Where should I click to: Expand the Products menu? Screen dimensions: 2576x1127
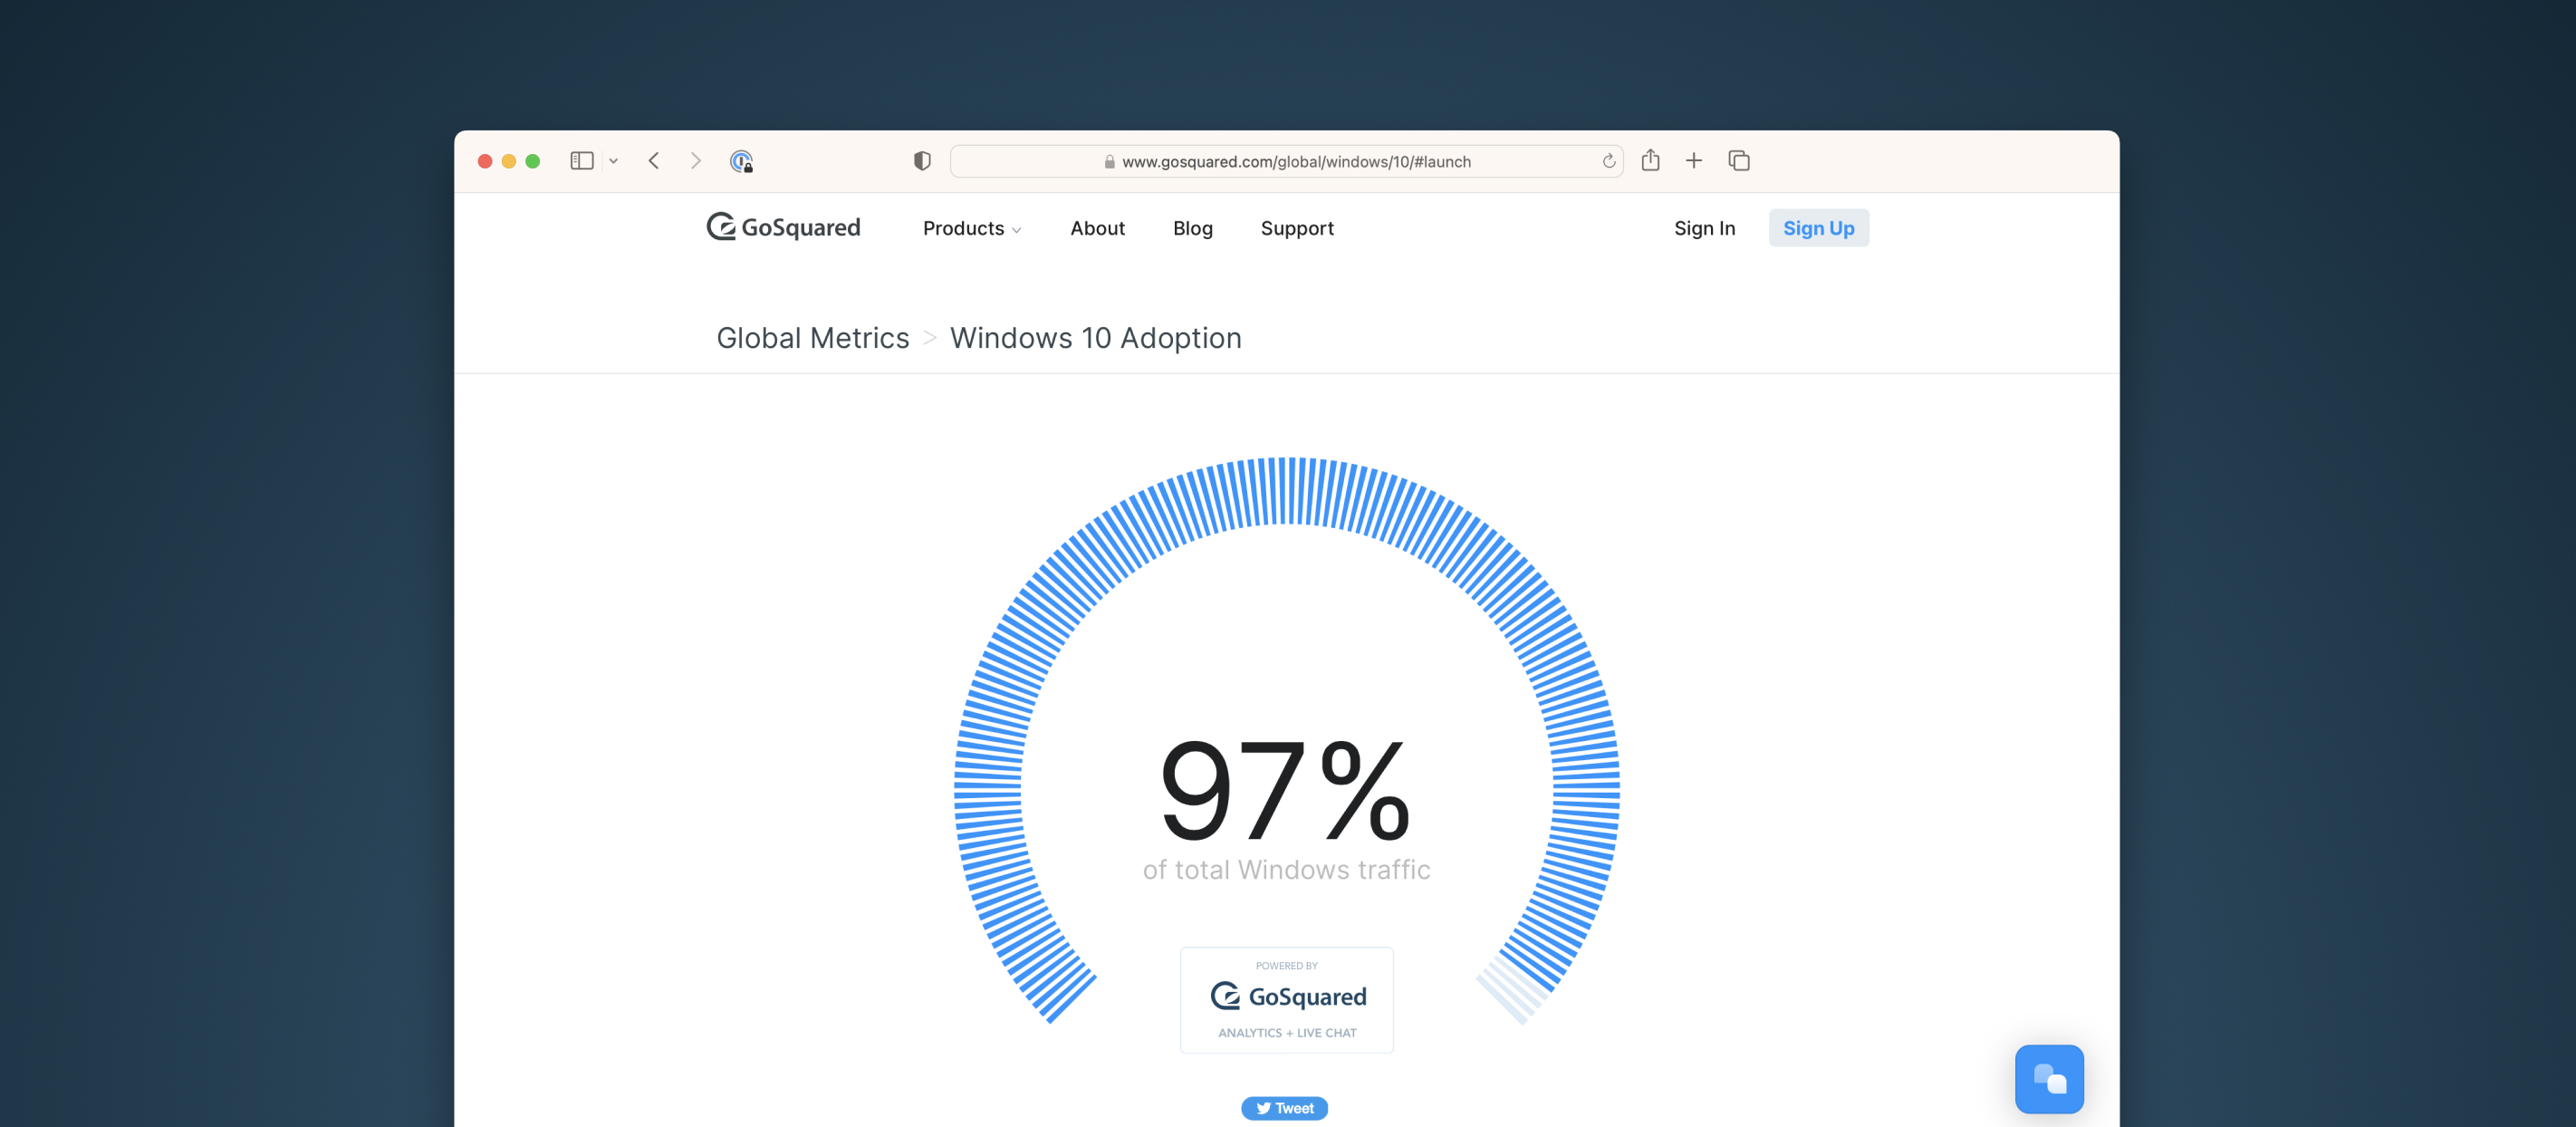(972, 228)
